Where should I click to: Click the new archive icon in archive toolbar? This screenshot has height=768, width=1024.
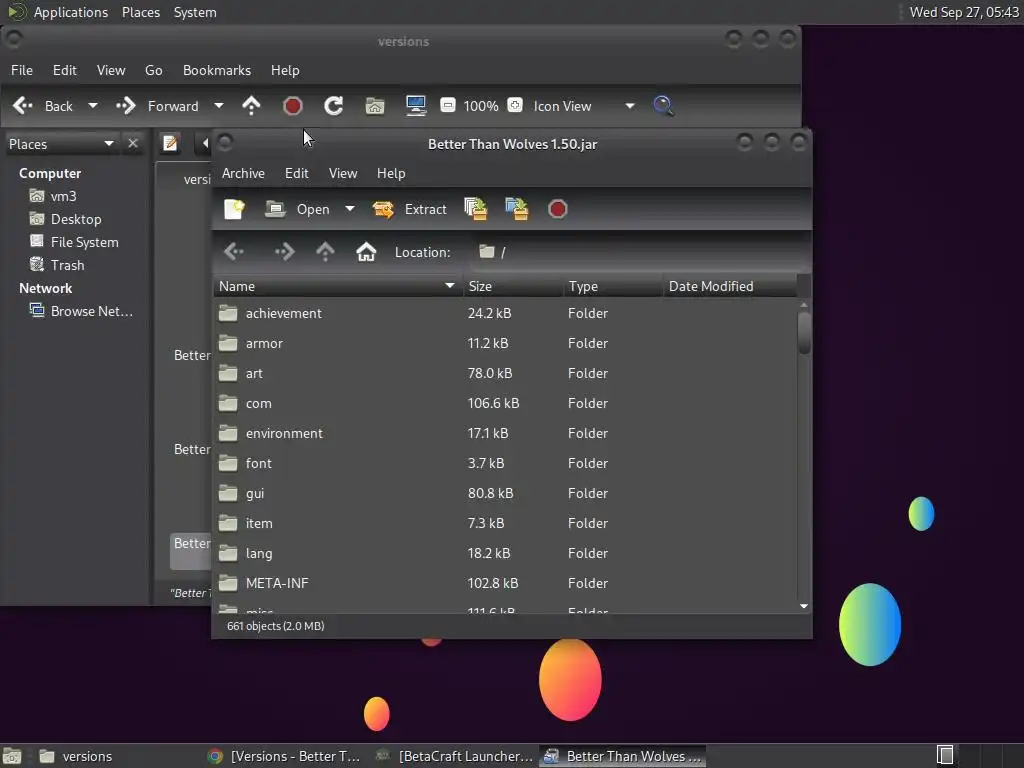[234, 209]
